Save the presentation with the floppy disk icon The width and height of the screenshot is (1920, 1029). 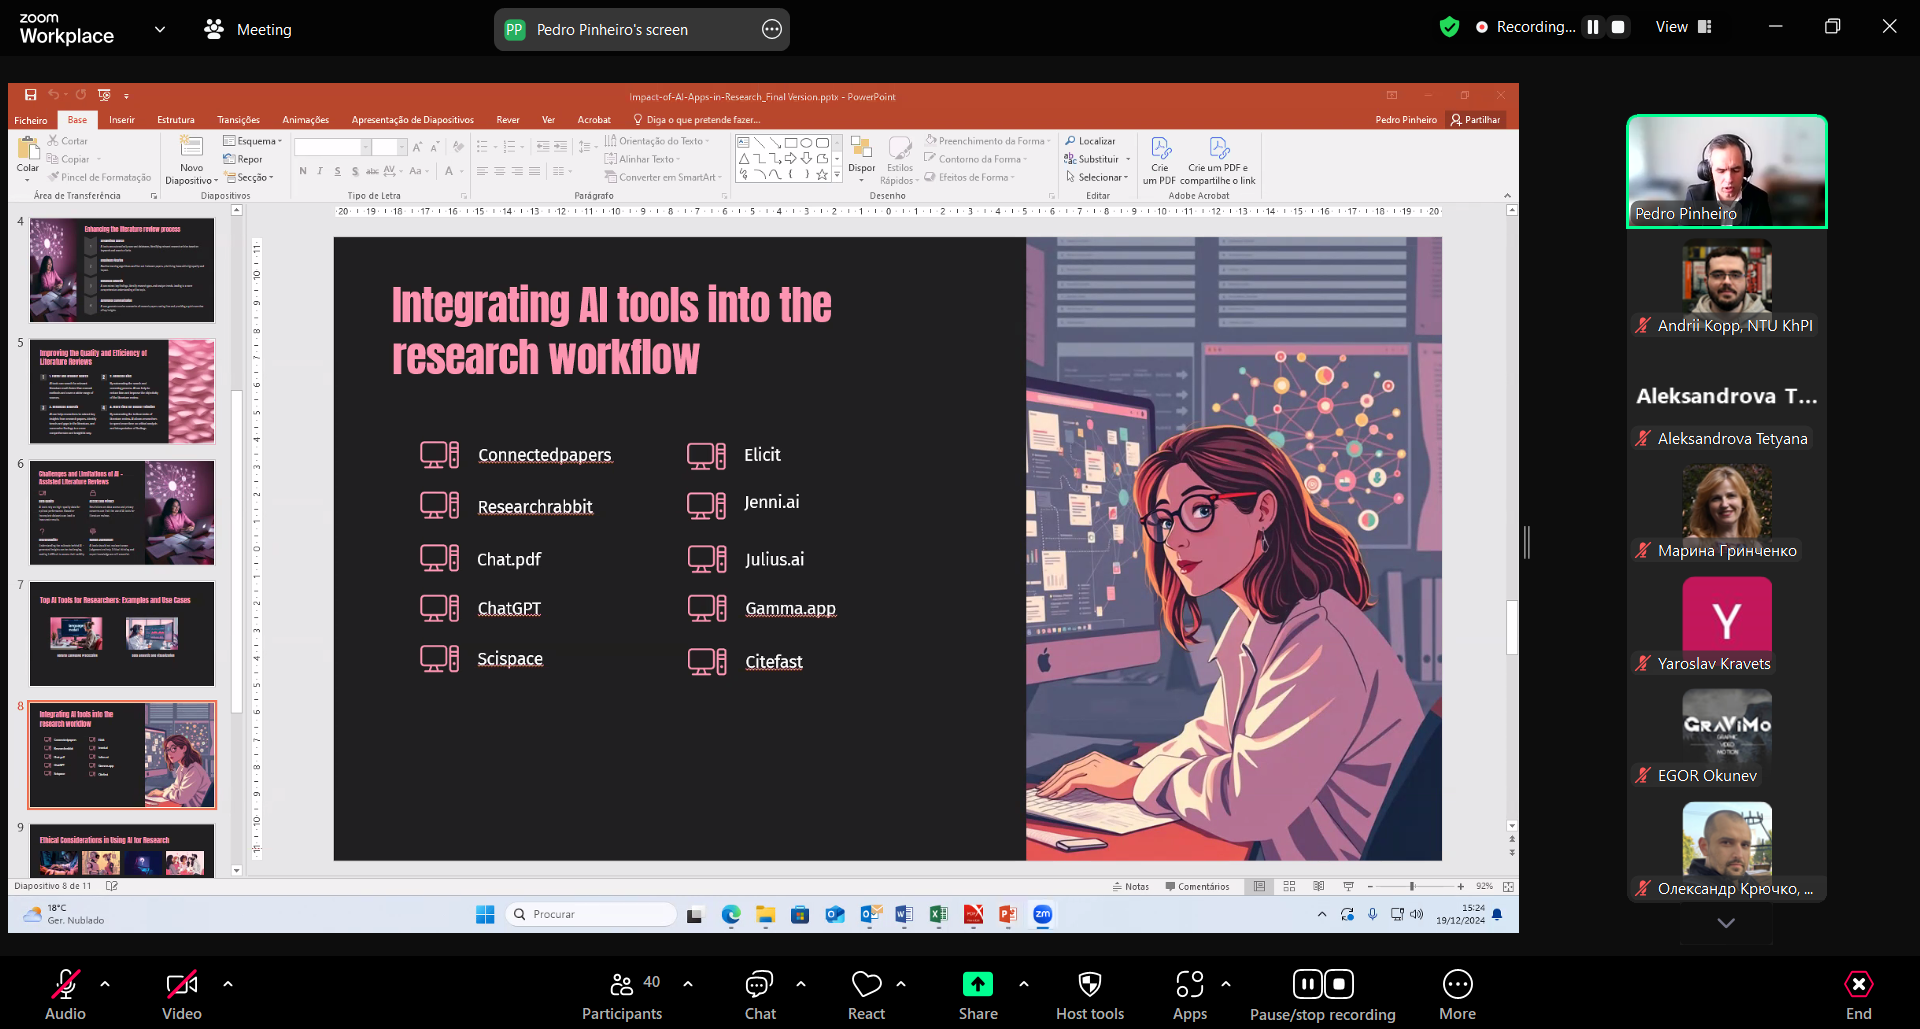coord(30,95)
